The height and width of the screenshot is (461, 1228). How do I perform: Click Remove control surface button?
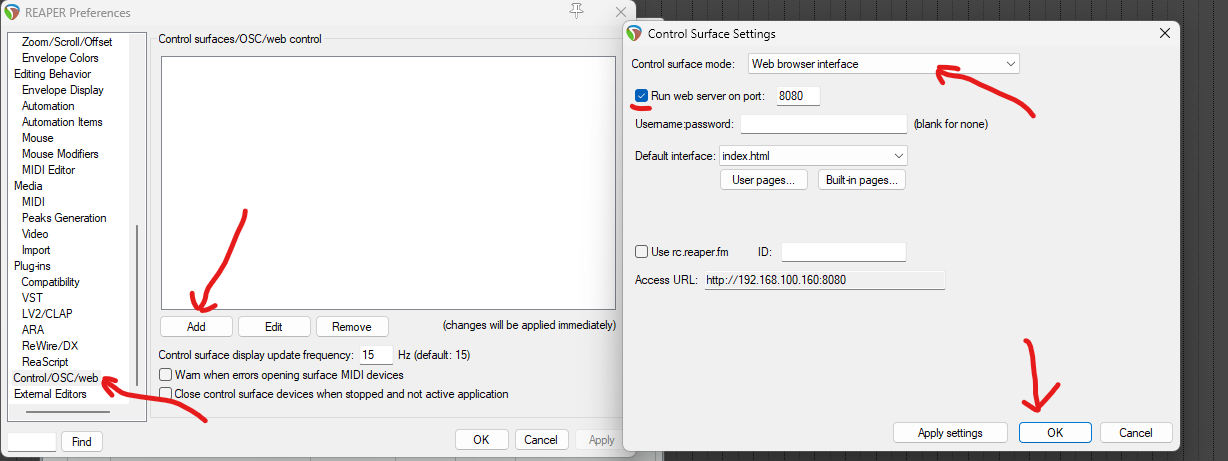click(352, 327)
